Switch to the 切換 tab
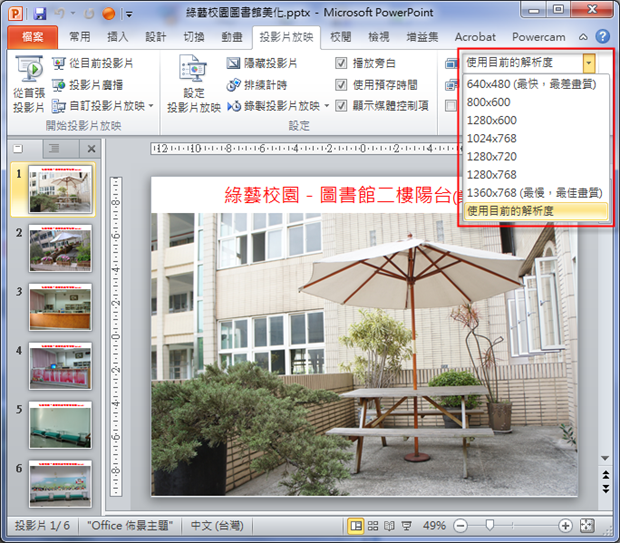 (194, 37)
